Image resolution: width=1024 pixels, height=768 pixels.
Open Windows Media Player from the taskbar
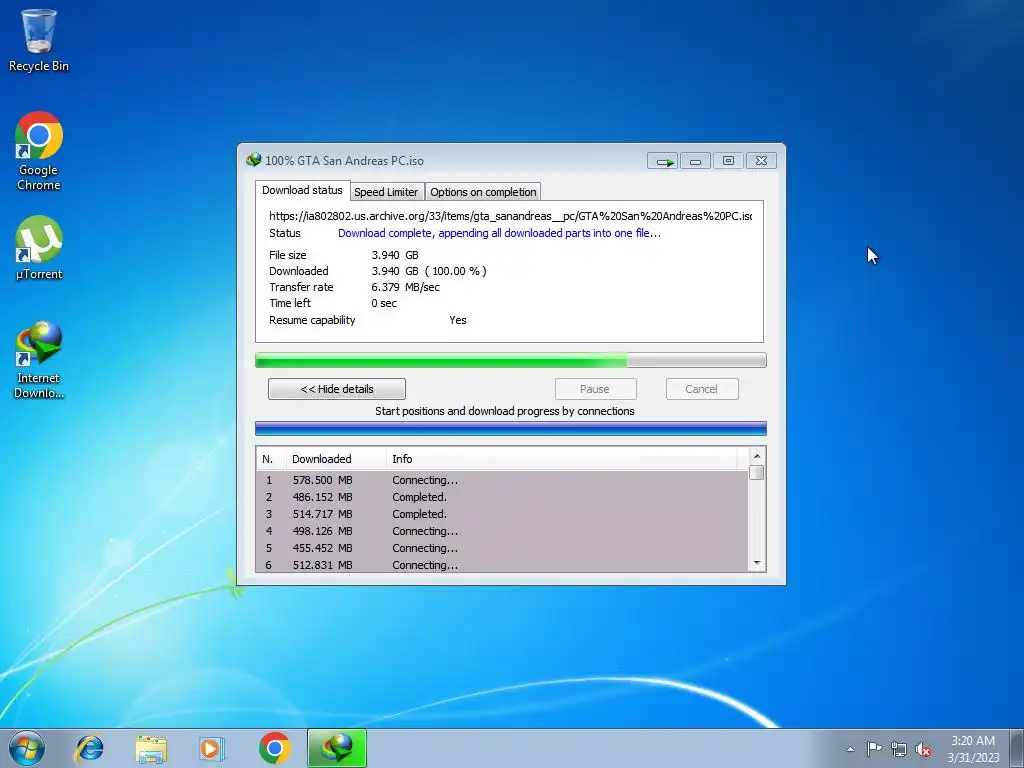[211, 748]
